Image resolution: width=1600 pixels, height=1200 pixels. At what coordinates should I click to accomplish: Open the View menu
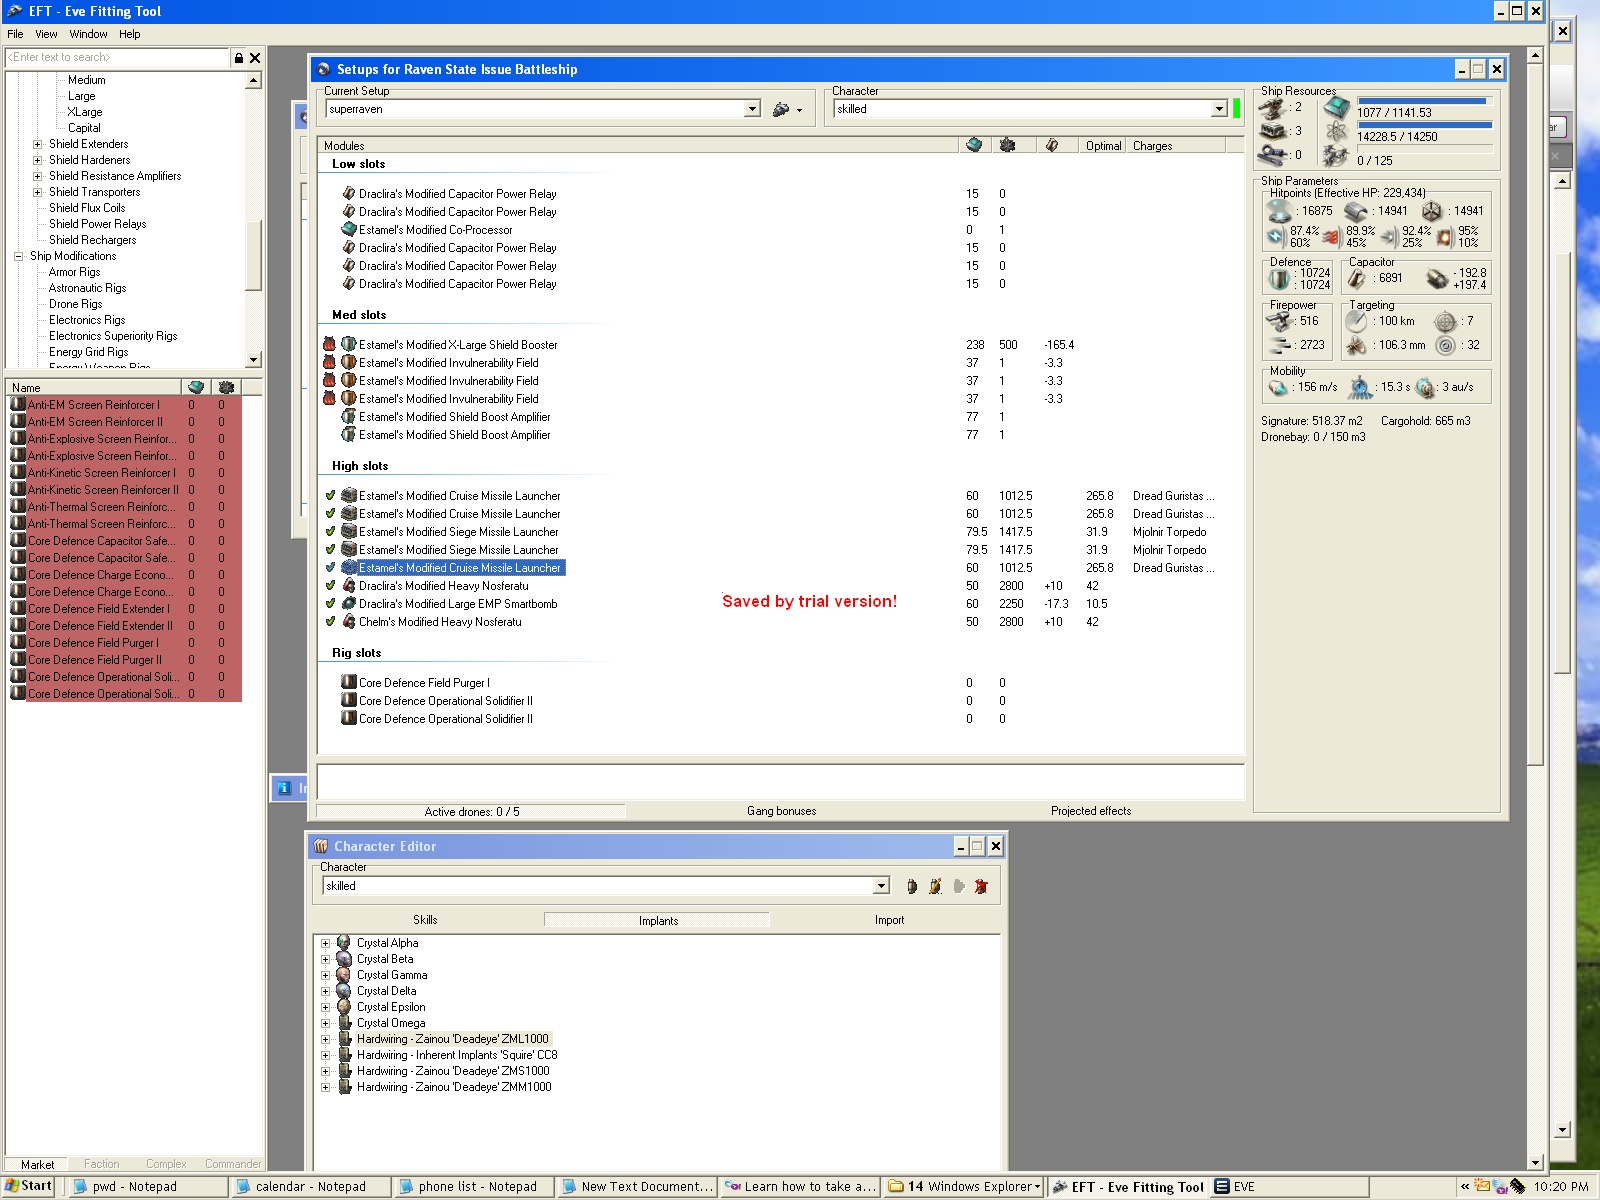[46, 34]
